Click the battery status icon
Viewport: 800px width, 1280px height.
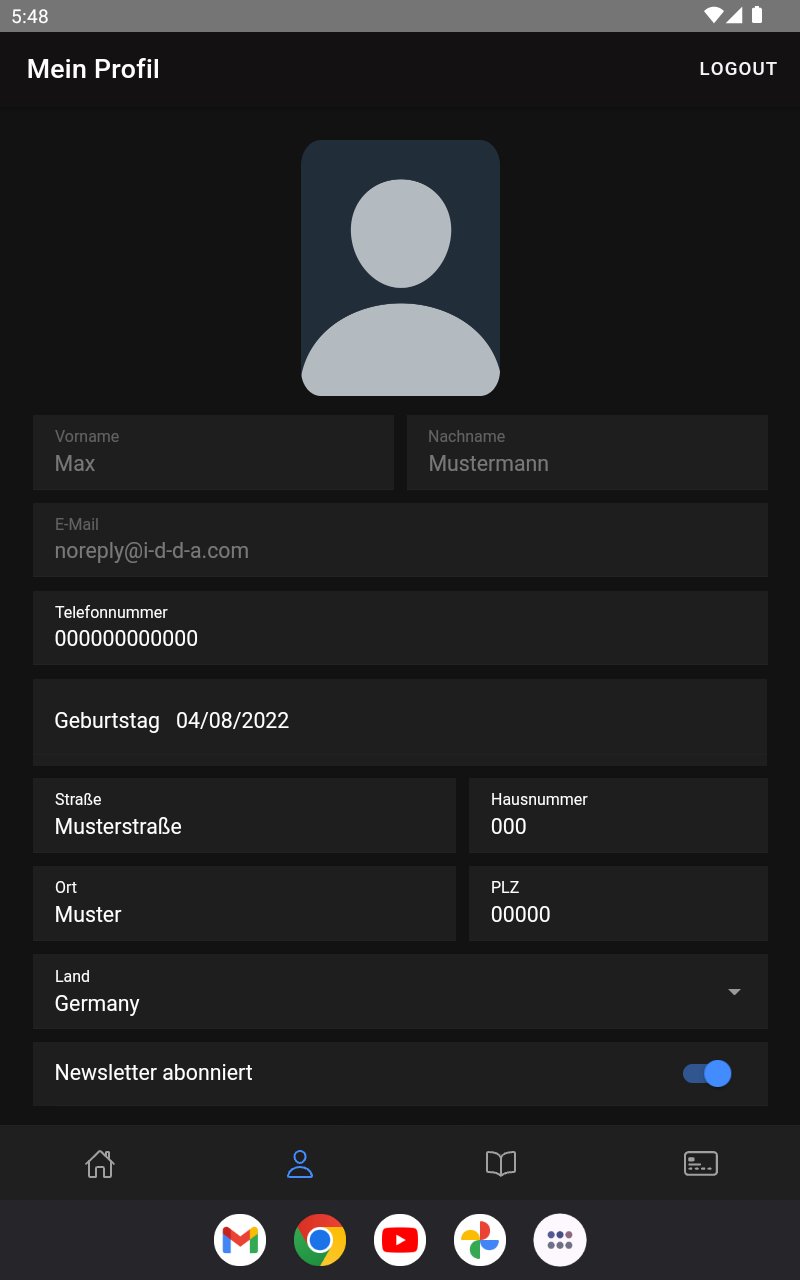pos(757,15)
